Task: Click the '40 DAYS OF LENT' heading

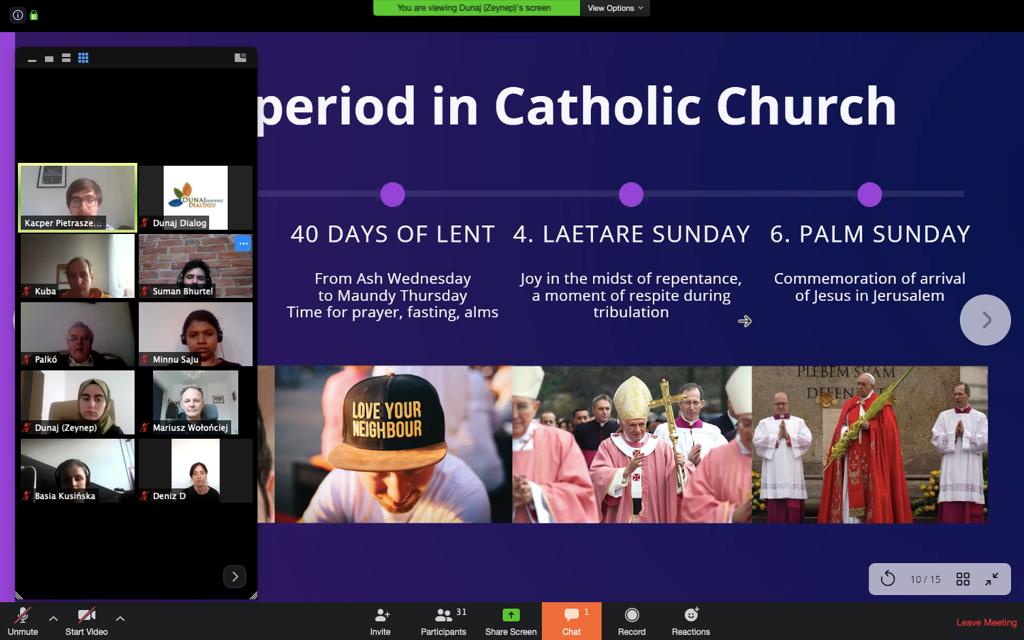Action: 392,234
